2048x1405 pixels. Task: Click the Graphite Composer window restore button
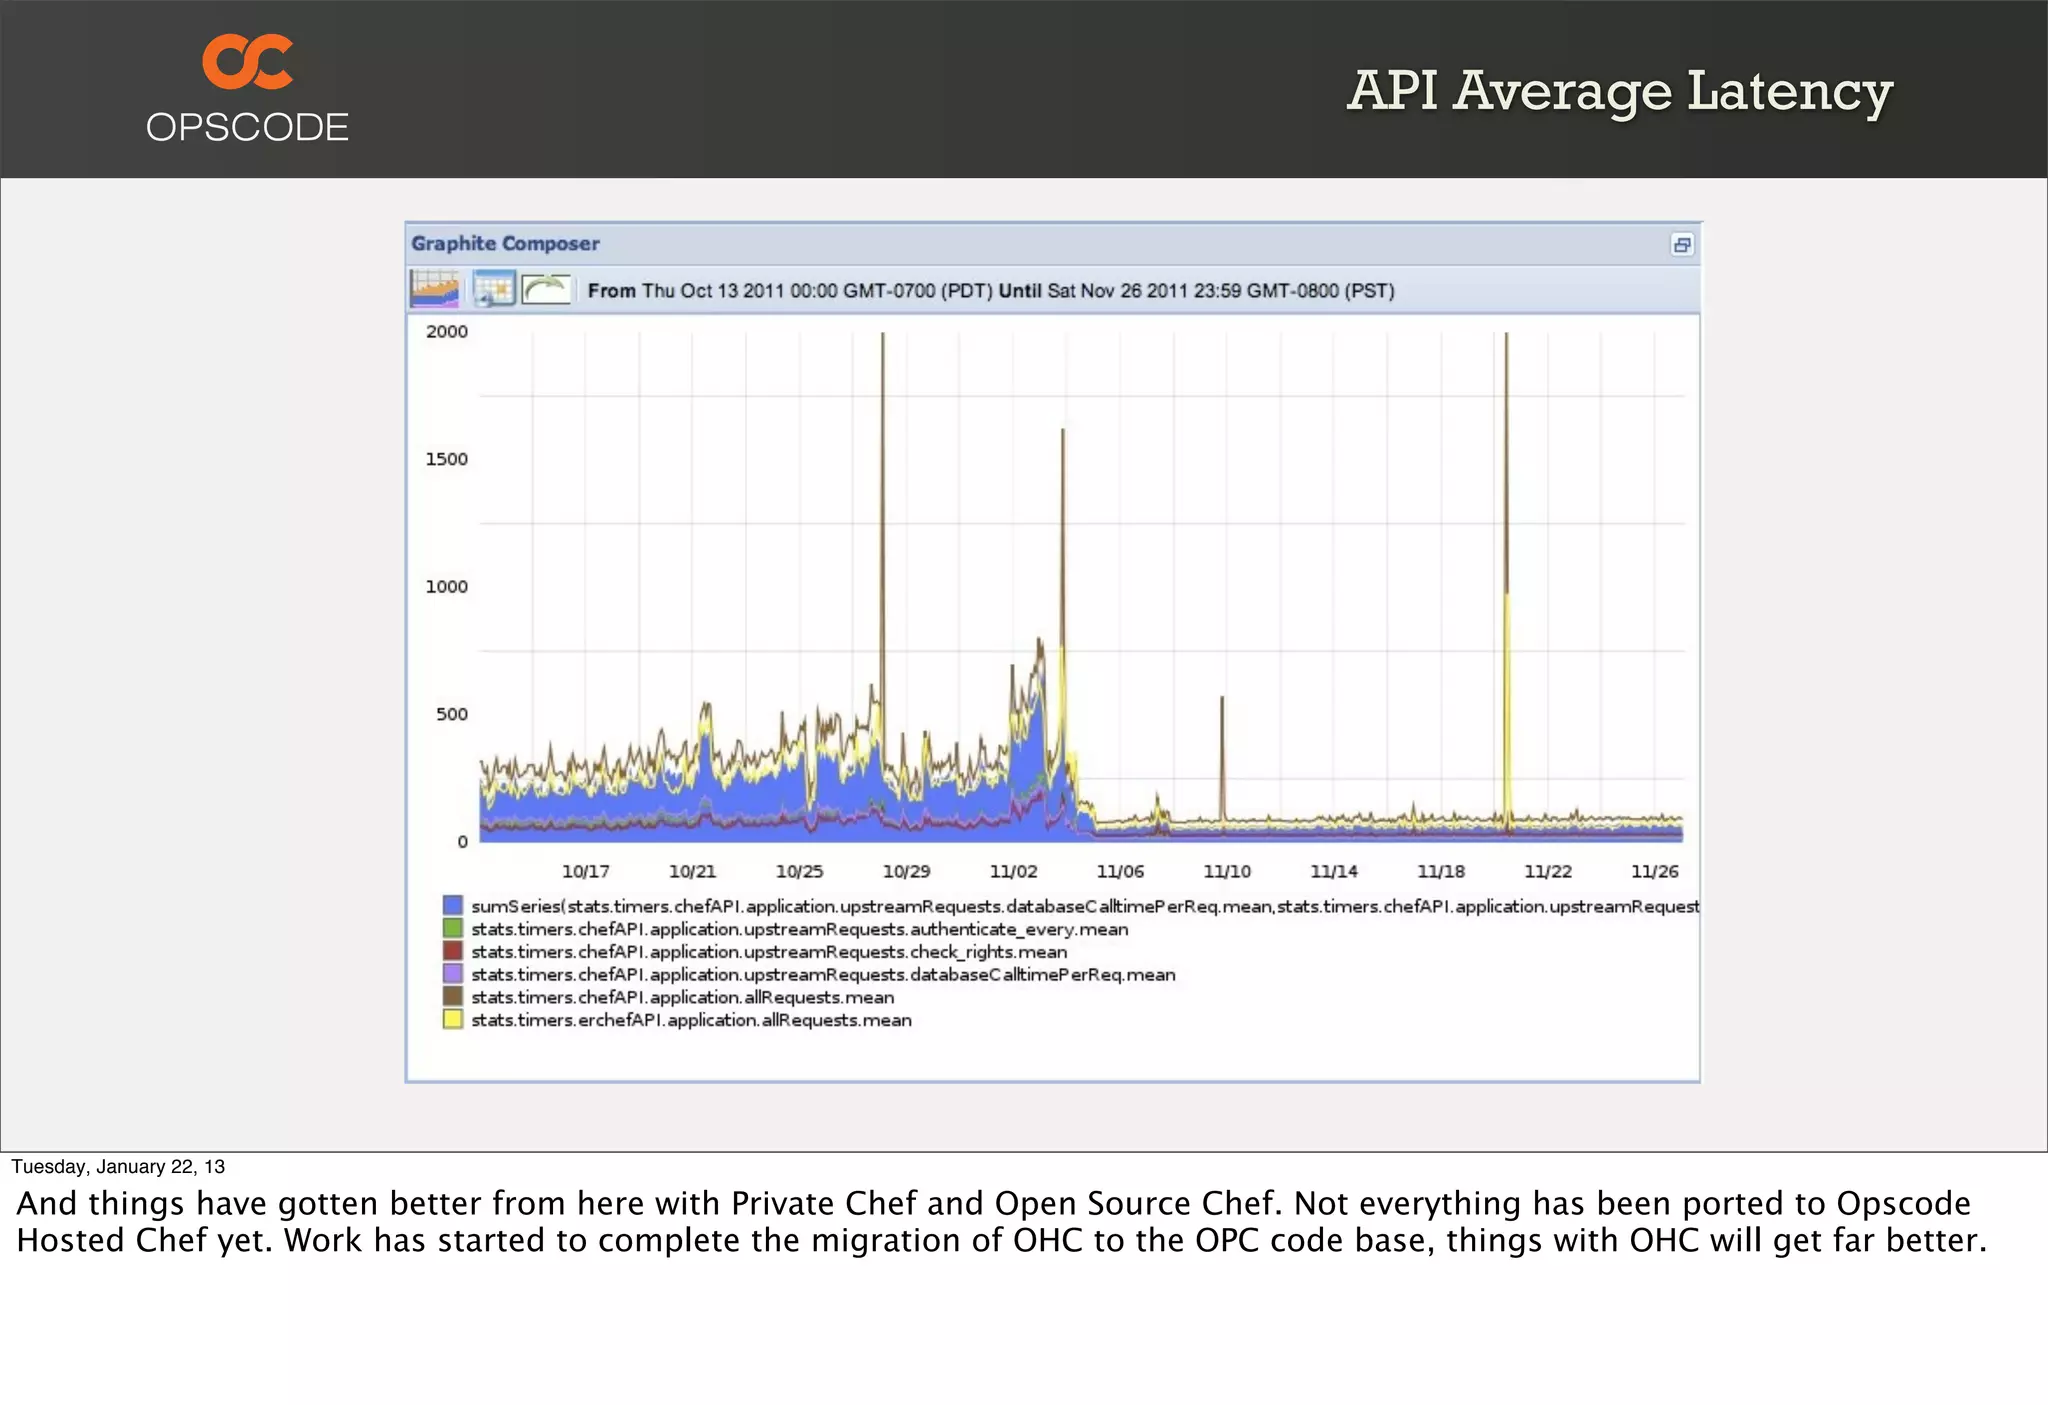pyautogui.click(x=1682, y=245)
